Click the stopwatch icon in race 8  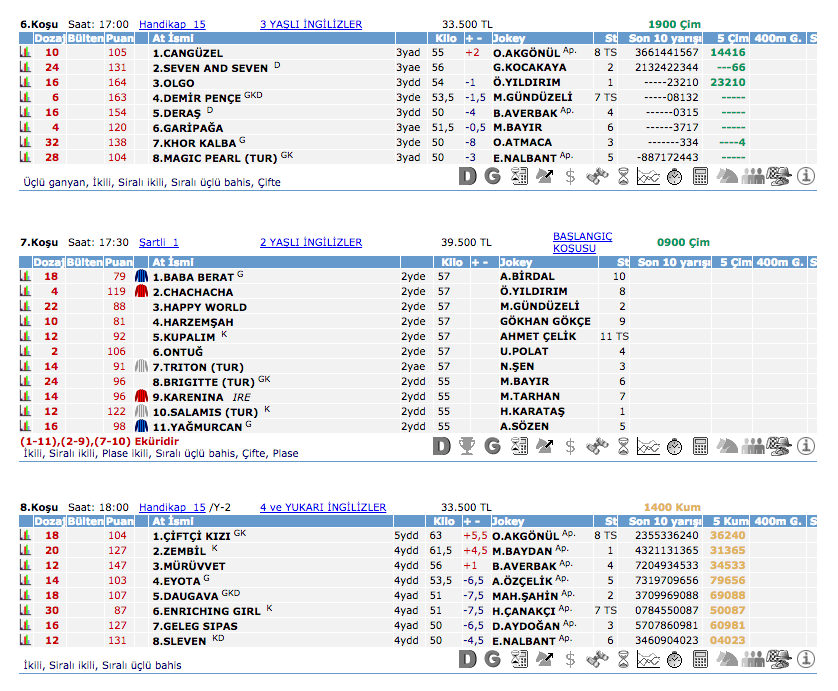pos(675,659)
